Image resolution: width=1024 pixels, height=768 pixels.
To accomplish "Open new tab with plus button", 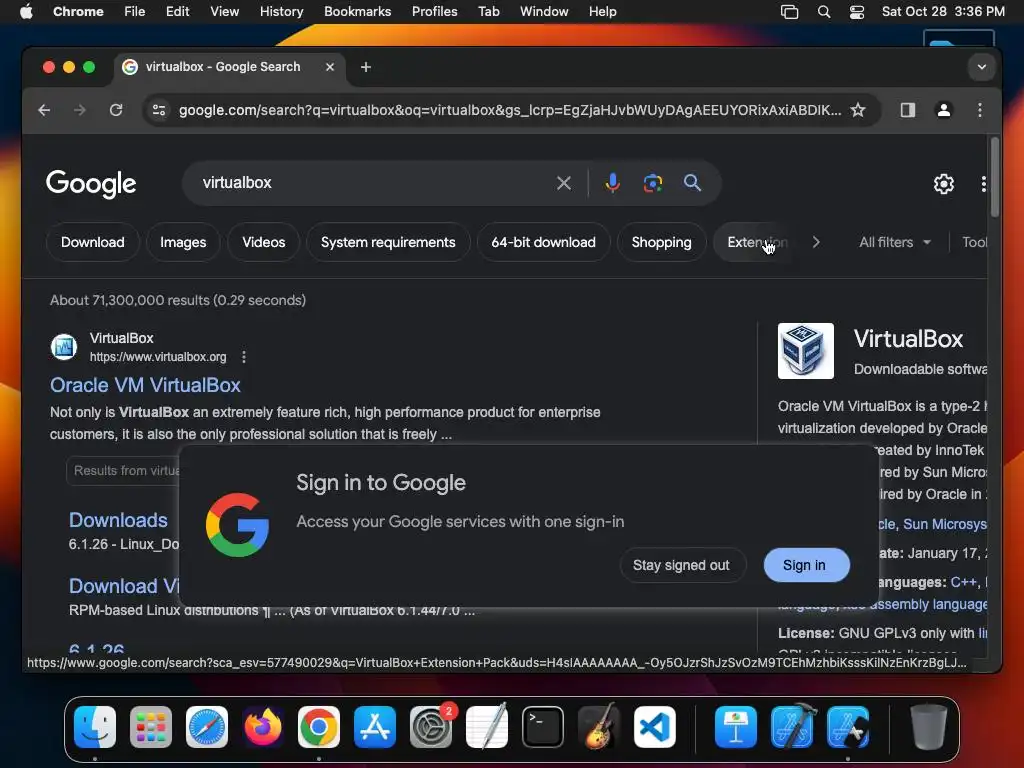I will (366, 67).
